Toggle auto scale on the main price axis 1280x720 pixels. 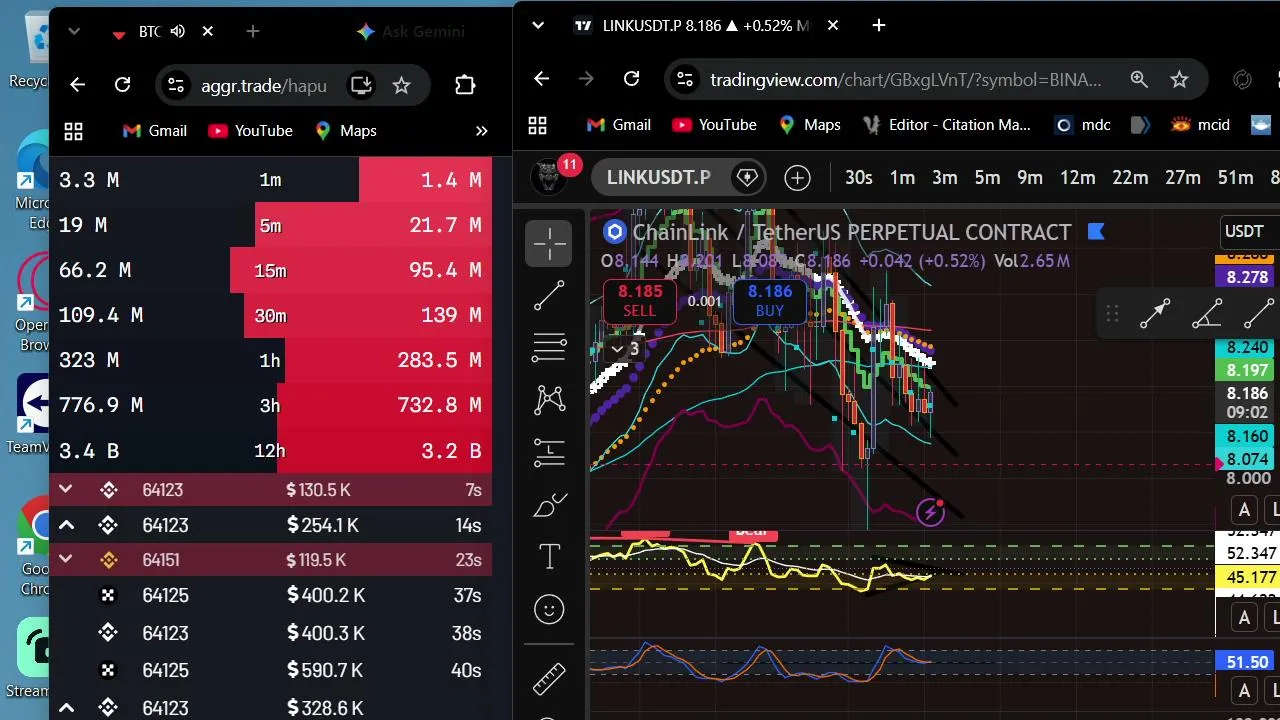[1244, 510]
